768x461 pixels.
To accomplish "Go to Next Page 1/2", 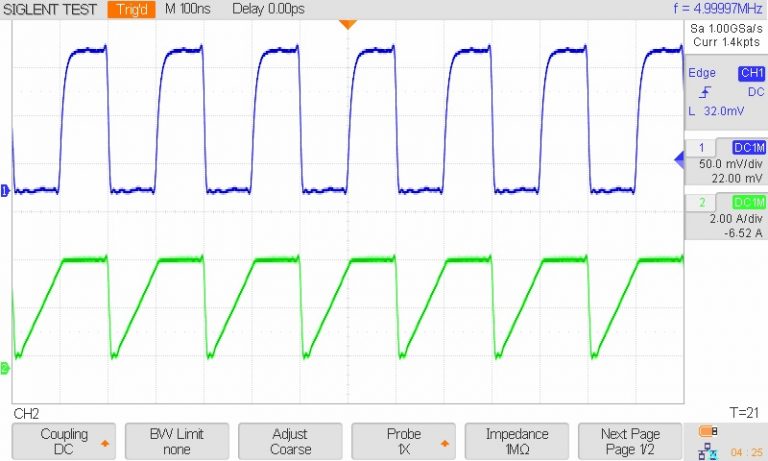I will click(630, 441).
